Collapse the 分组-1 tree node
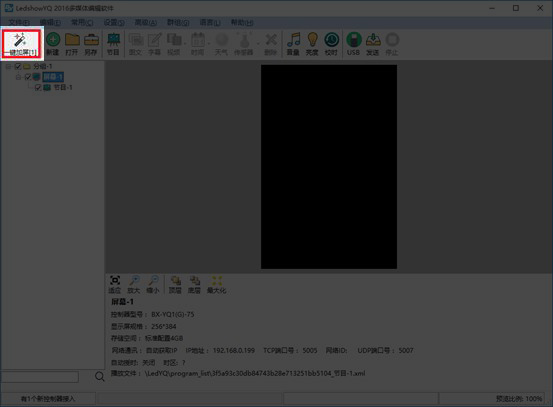The width and height of the screenshot is (553, 407). tap(8, 66)
